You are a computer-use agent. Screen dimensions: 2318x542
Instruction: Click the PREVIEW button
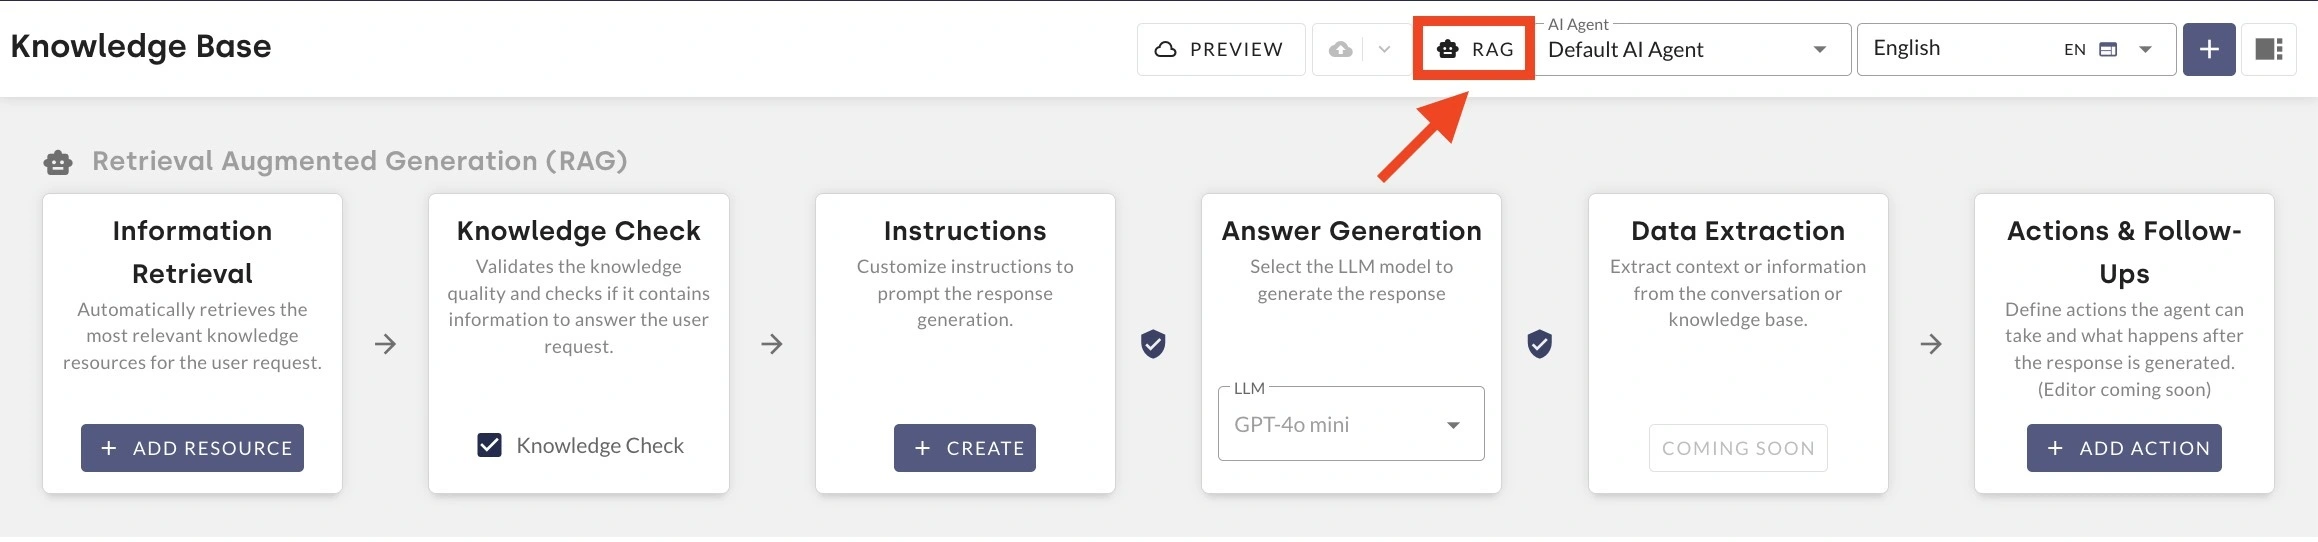coord(1221,49)
